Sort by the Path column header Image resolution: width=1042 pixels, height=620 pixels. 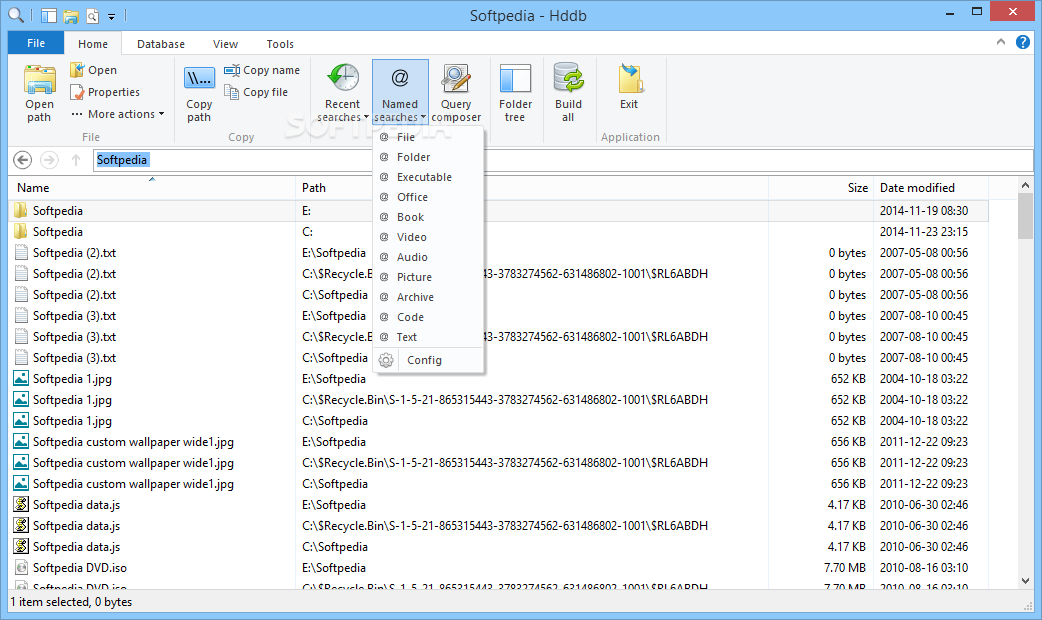(532, 187)
